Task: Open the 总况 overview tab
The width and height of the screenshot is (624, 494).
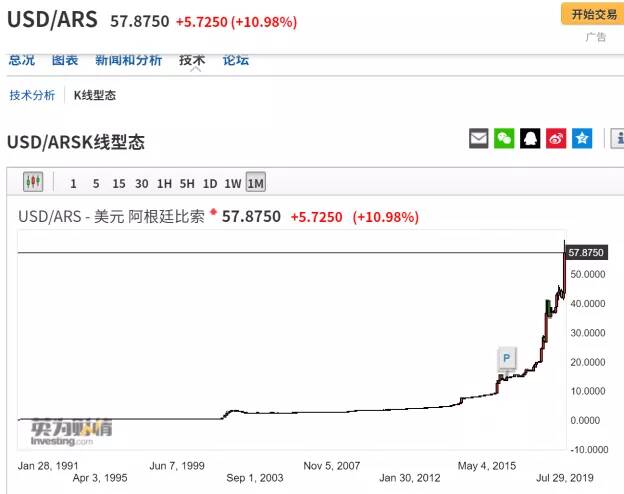Action: 22,60
